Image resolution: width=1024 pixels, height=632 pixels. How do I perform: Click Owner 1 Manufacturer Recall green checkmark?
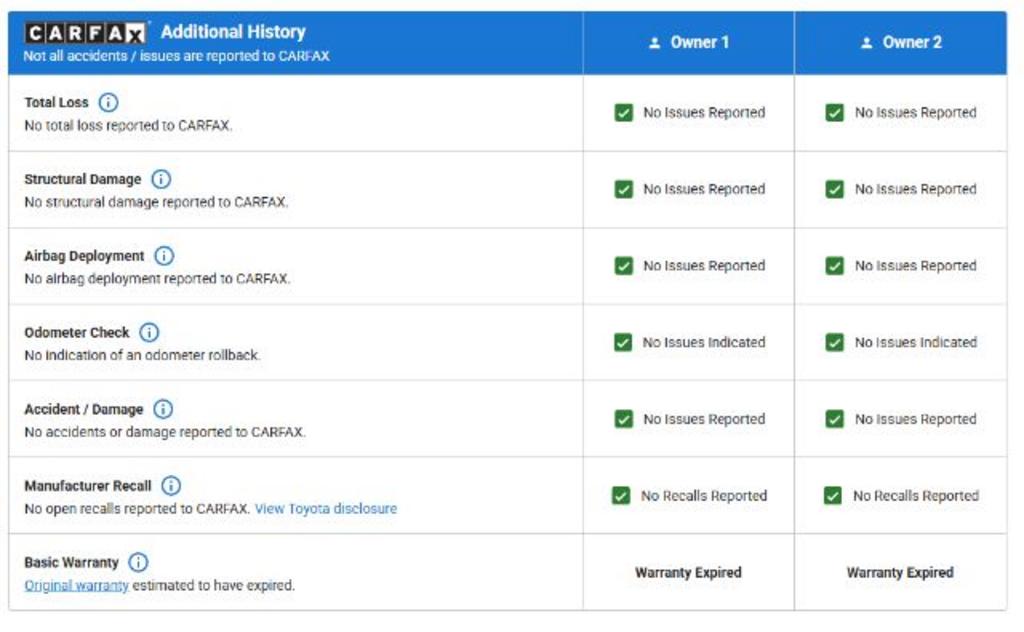(x=621, y=496)
